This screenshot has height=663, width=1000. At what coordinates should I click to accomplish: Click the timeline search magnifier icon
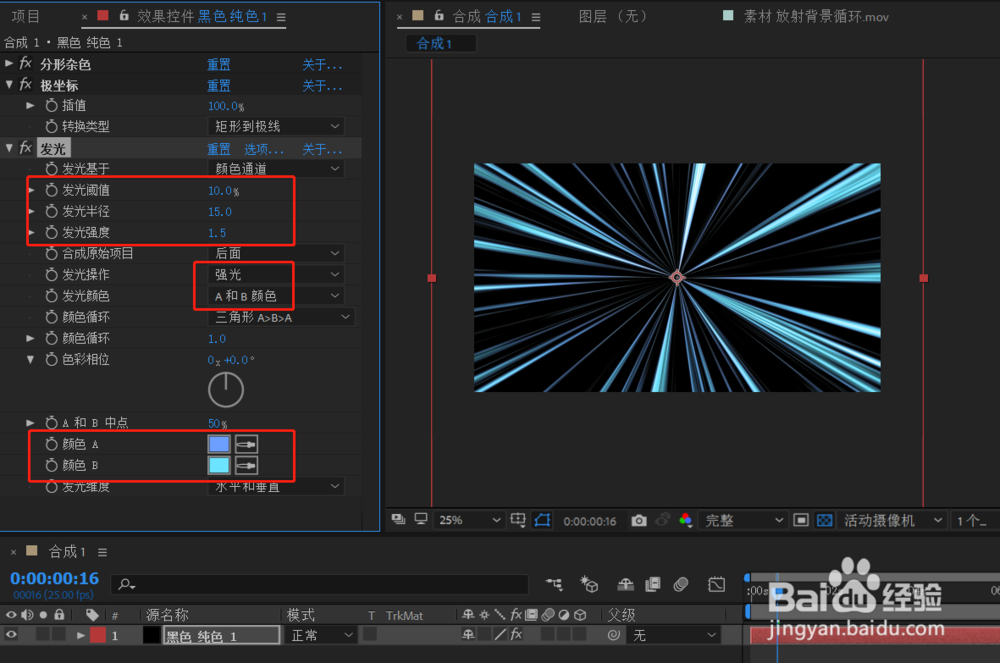tap(126, 584)
